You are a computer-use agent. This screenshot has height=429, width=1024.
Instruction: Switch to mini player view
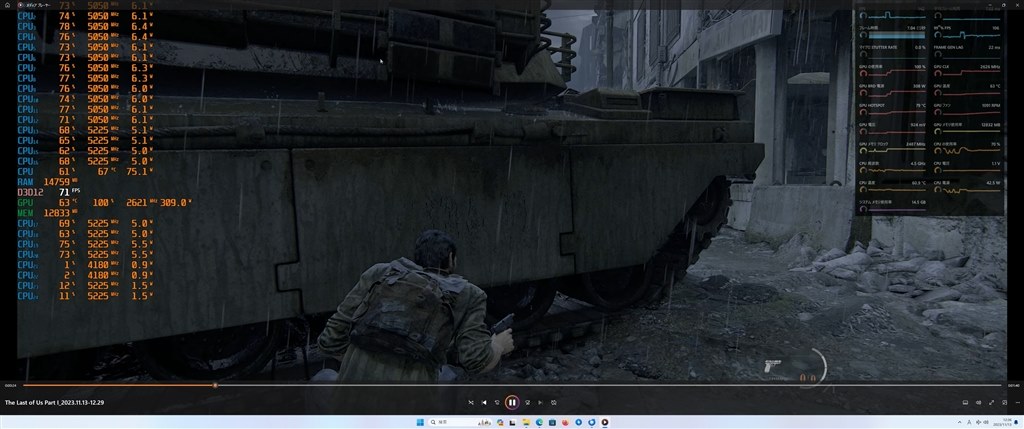point(1004,402)
